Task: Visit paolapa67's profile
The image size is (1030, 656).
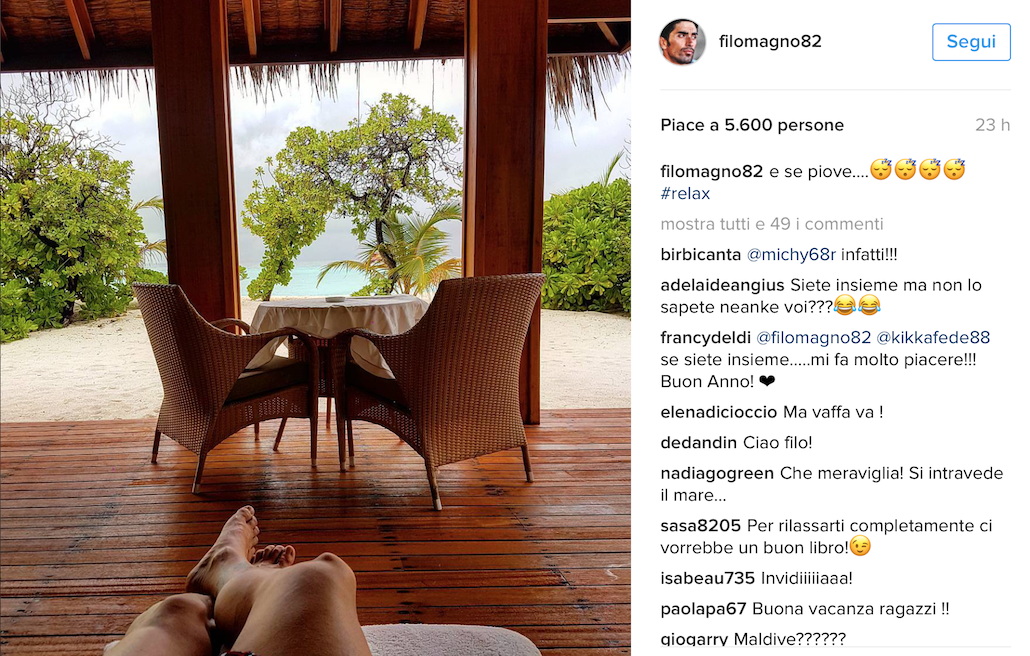Action: click(703, 609)
